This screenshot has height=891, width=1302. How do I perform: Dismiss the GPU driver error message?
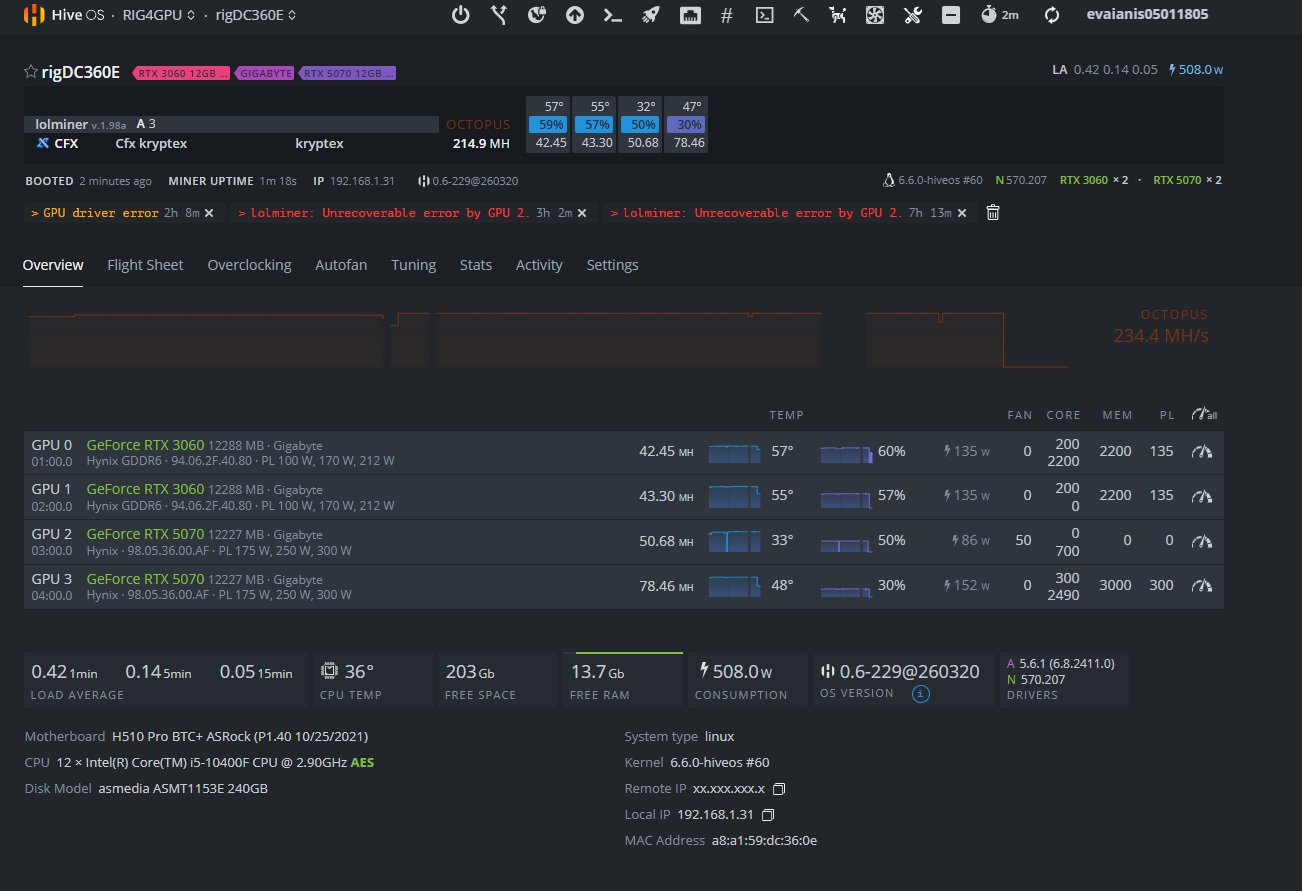tap(209, 213)
